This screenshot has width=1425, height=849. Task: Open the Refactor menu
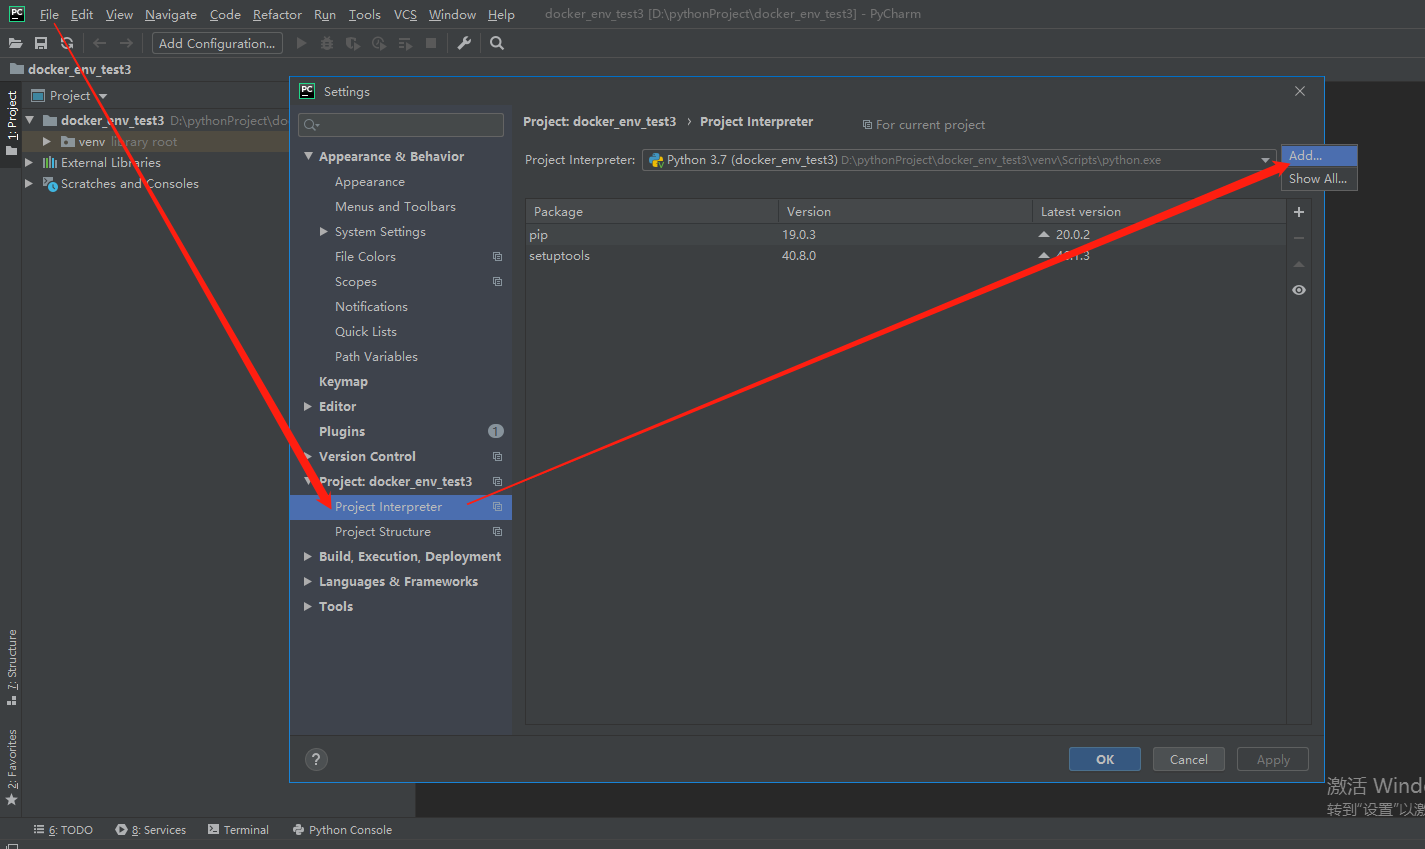click(x=277, y=14)
